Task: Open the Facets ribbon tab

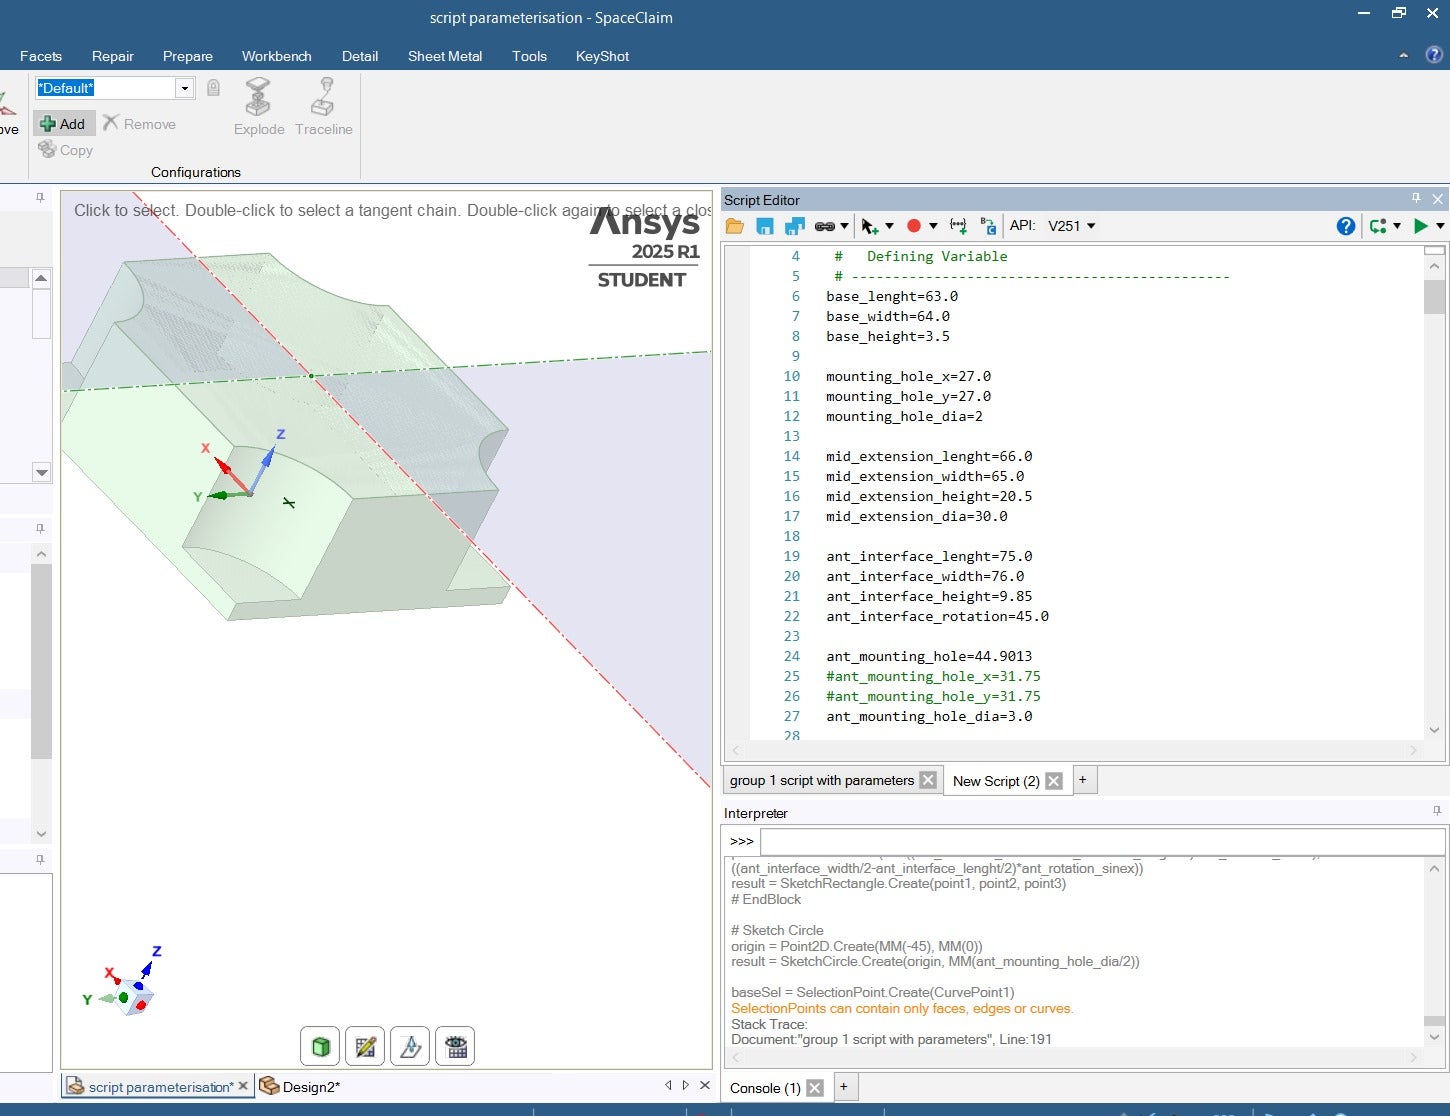Action: coord(41,56)
